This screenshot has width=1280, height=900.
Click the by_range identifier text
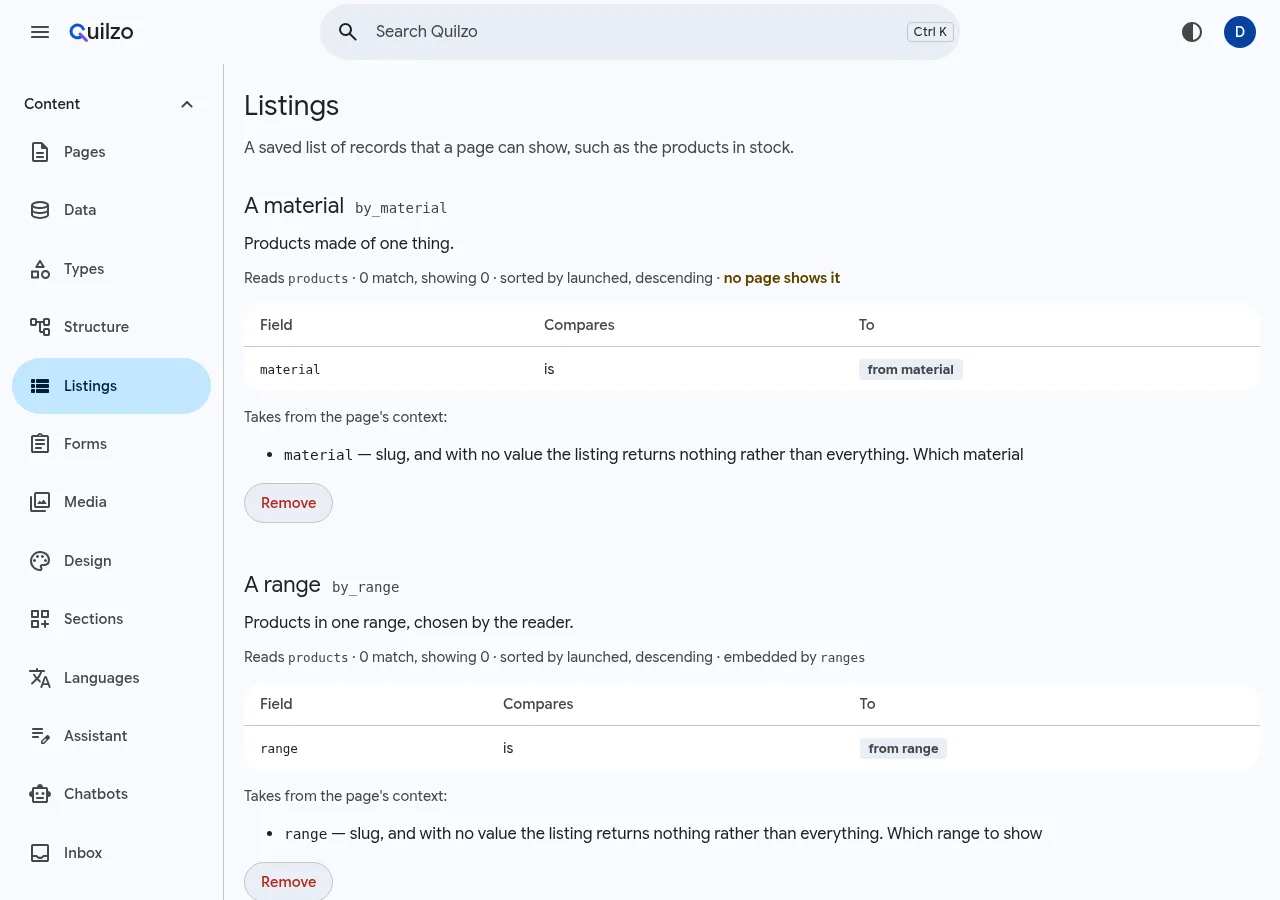[x=366, y=587]
